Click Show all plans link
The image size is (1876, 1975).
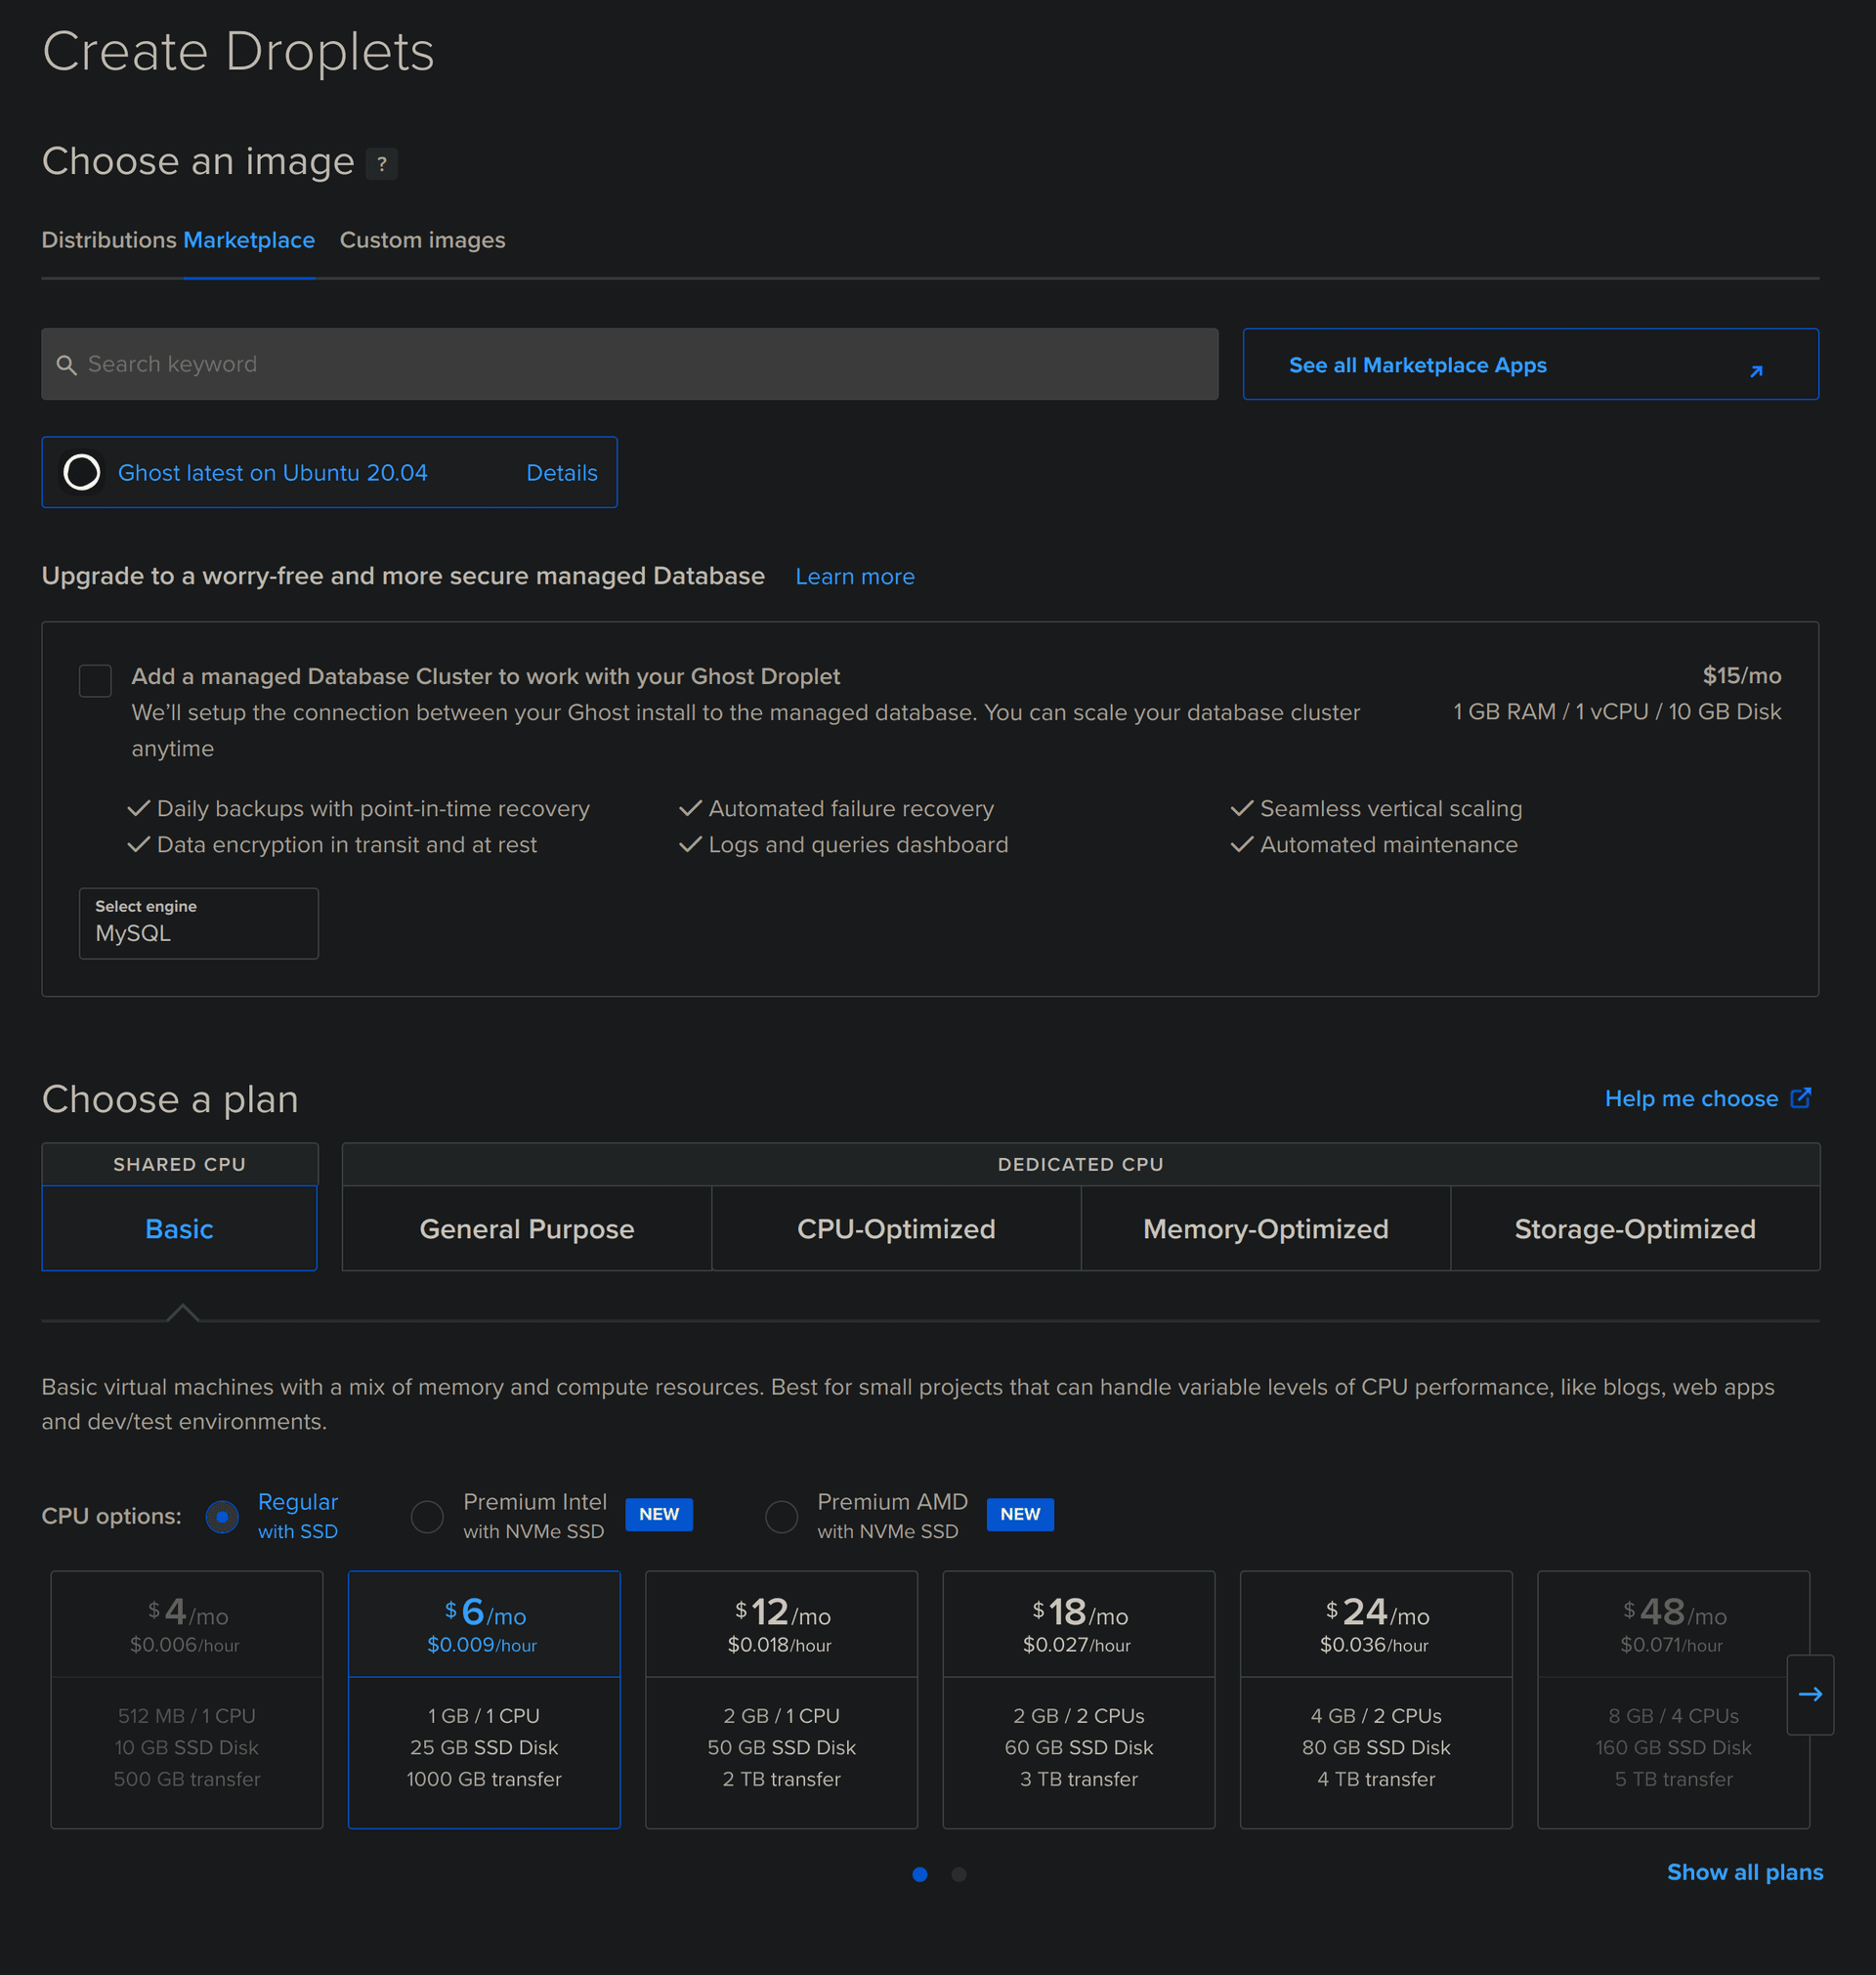1745,1872
